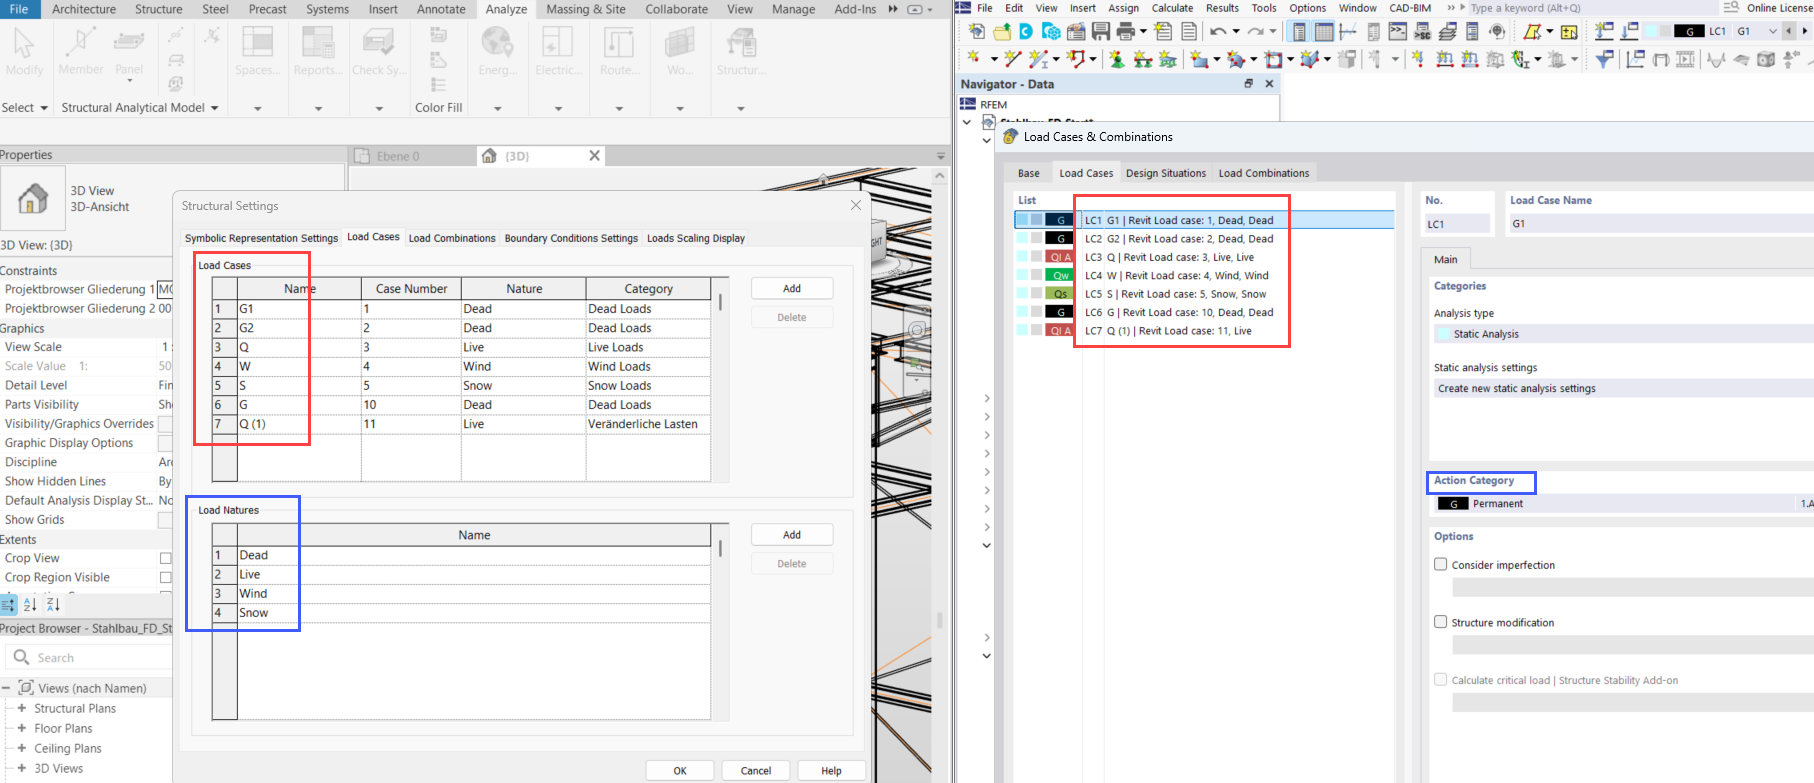Go to previous load case arrow in RFEM
Screen dimensions: 1814x783
point(1789,31)
